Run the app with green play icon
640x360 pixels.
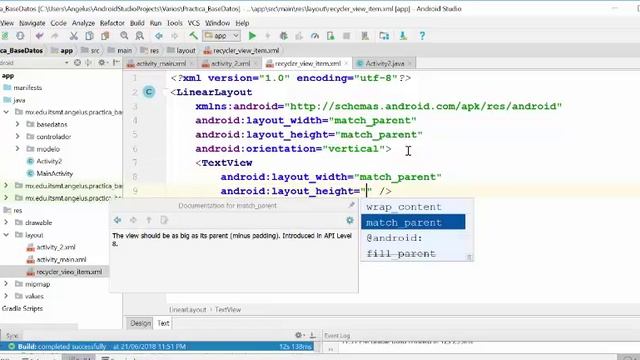click(252, 36)
